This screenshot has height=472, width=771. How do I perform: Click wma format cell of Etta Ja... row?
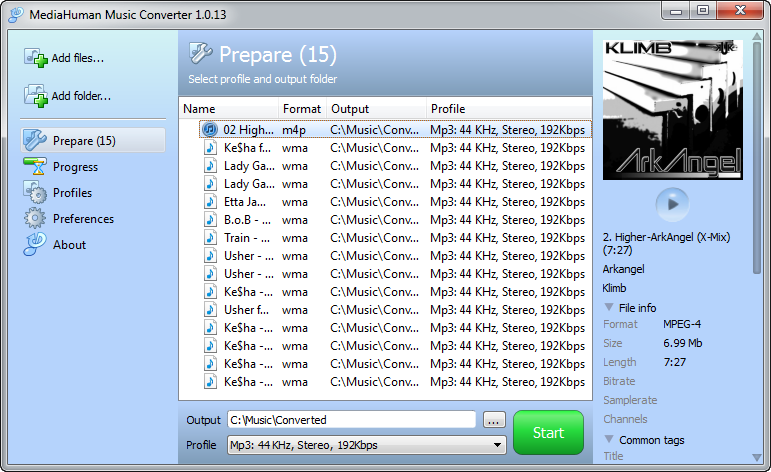[295, 202]
